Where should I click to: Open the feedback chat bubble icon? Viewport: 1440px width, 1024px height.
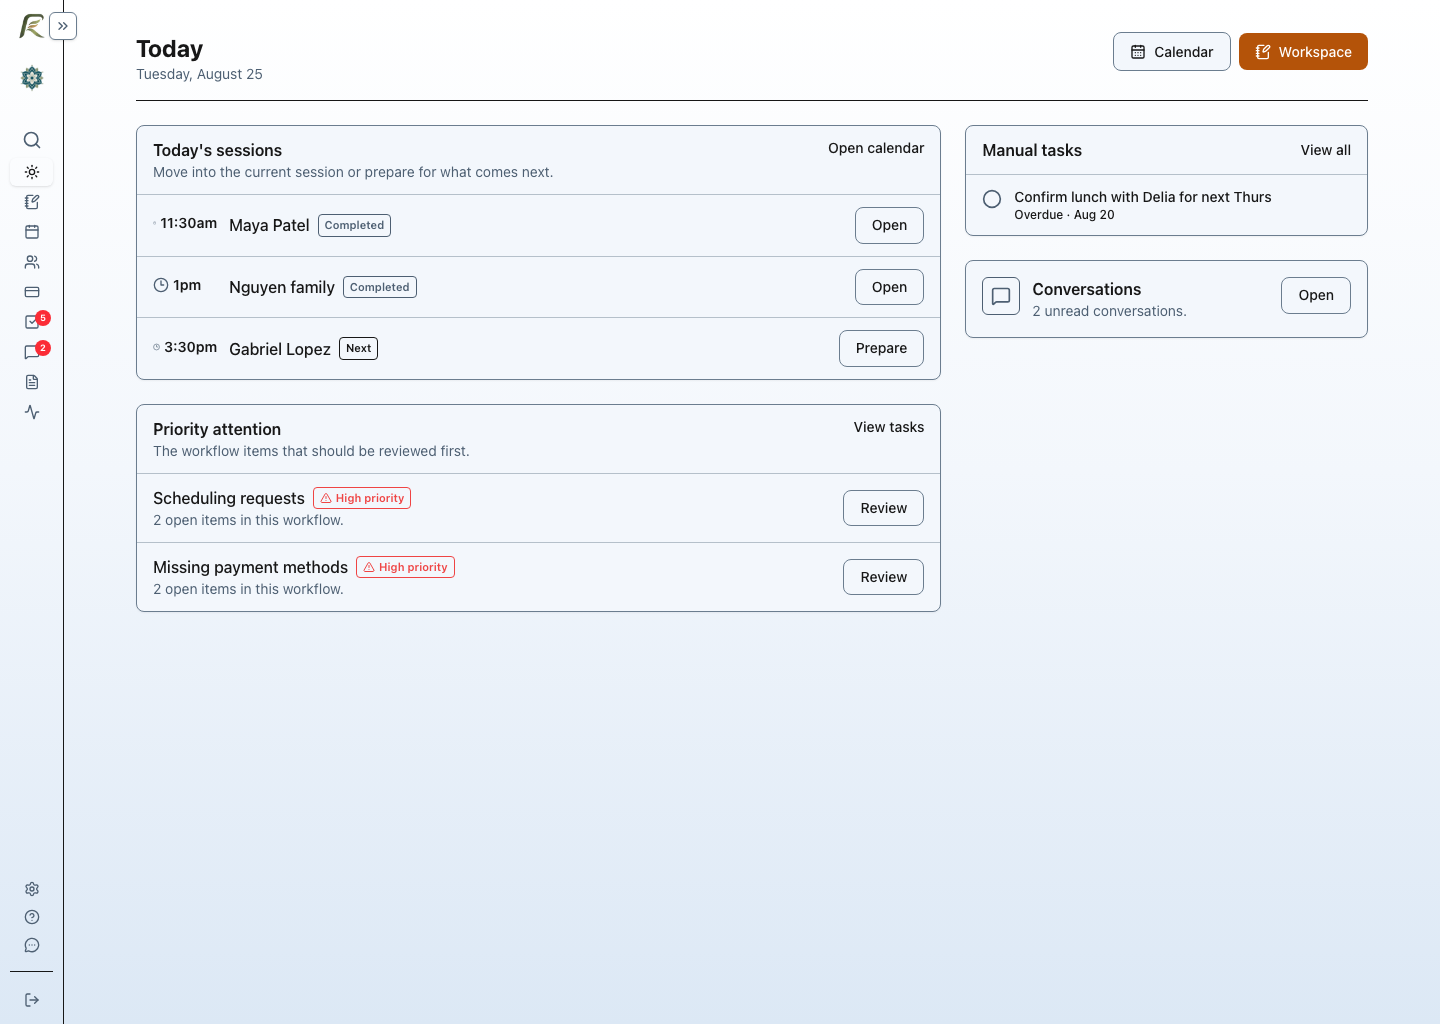pos(32,945)
